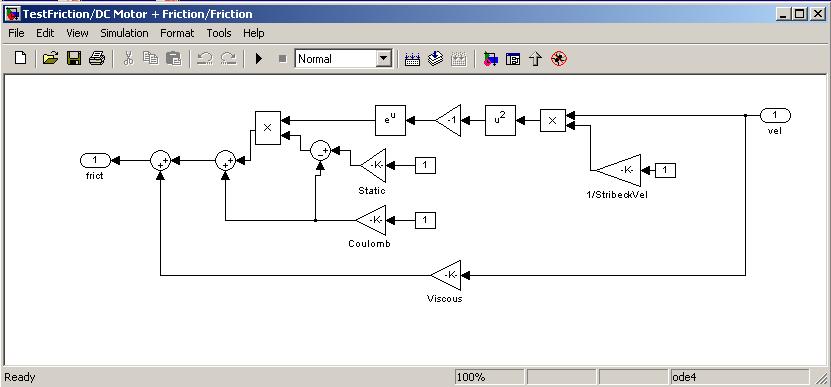Close the TestFriction window
Viewport: 831px width, 387px height.
tap(817, 14)
